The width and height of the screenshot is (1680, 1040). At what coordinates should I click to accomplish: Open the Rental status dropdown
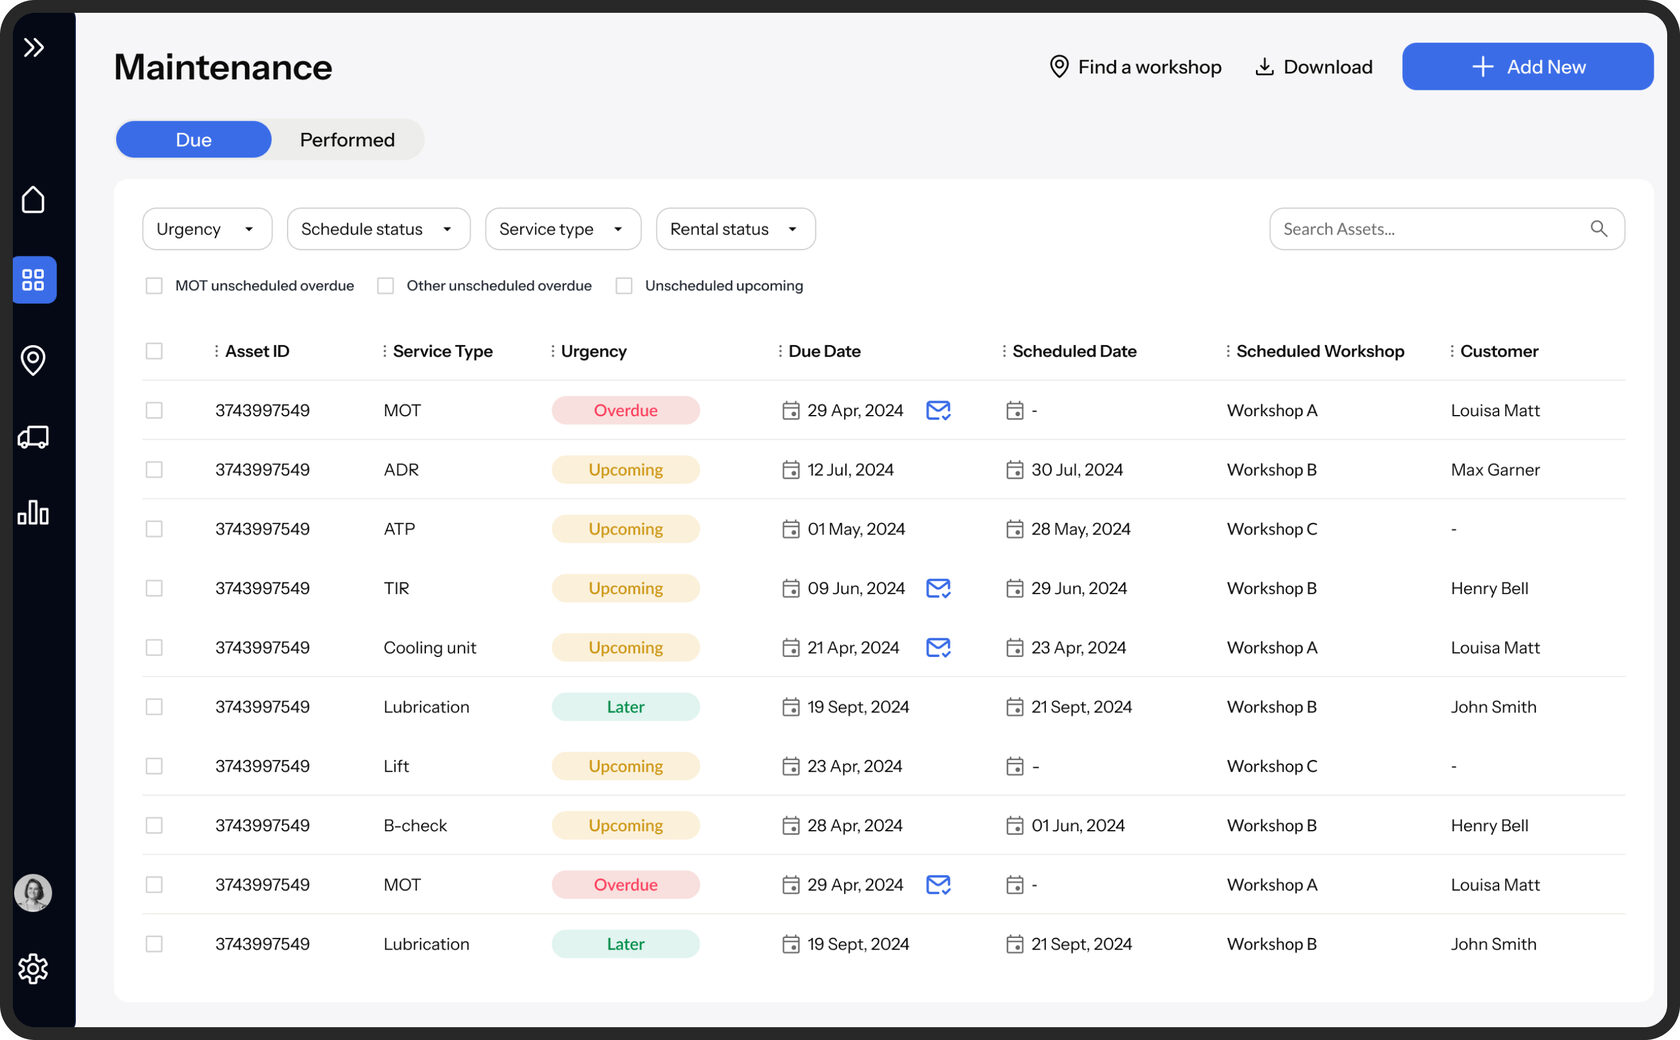coord(735,229)
